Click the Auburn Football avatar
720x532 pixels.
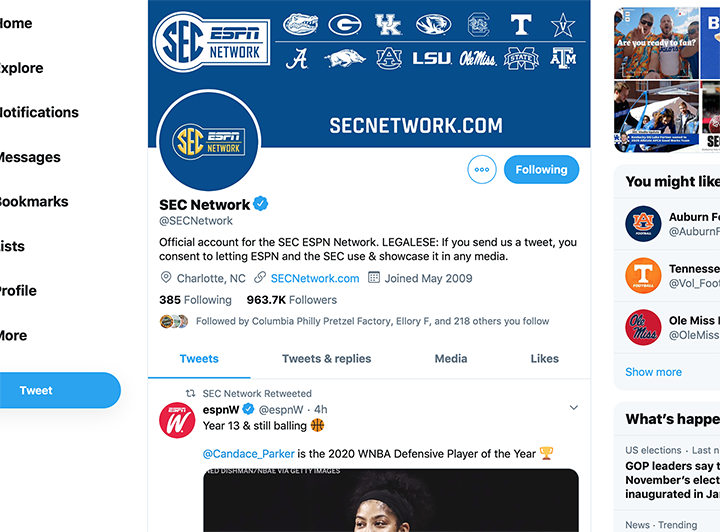point(643,224)
